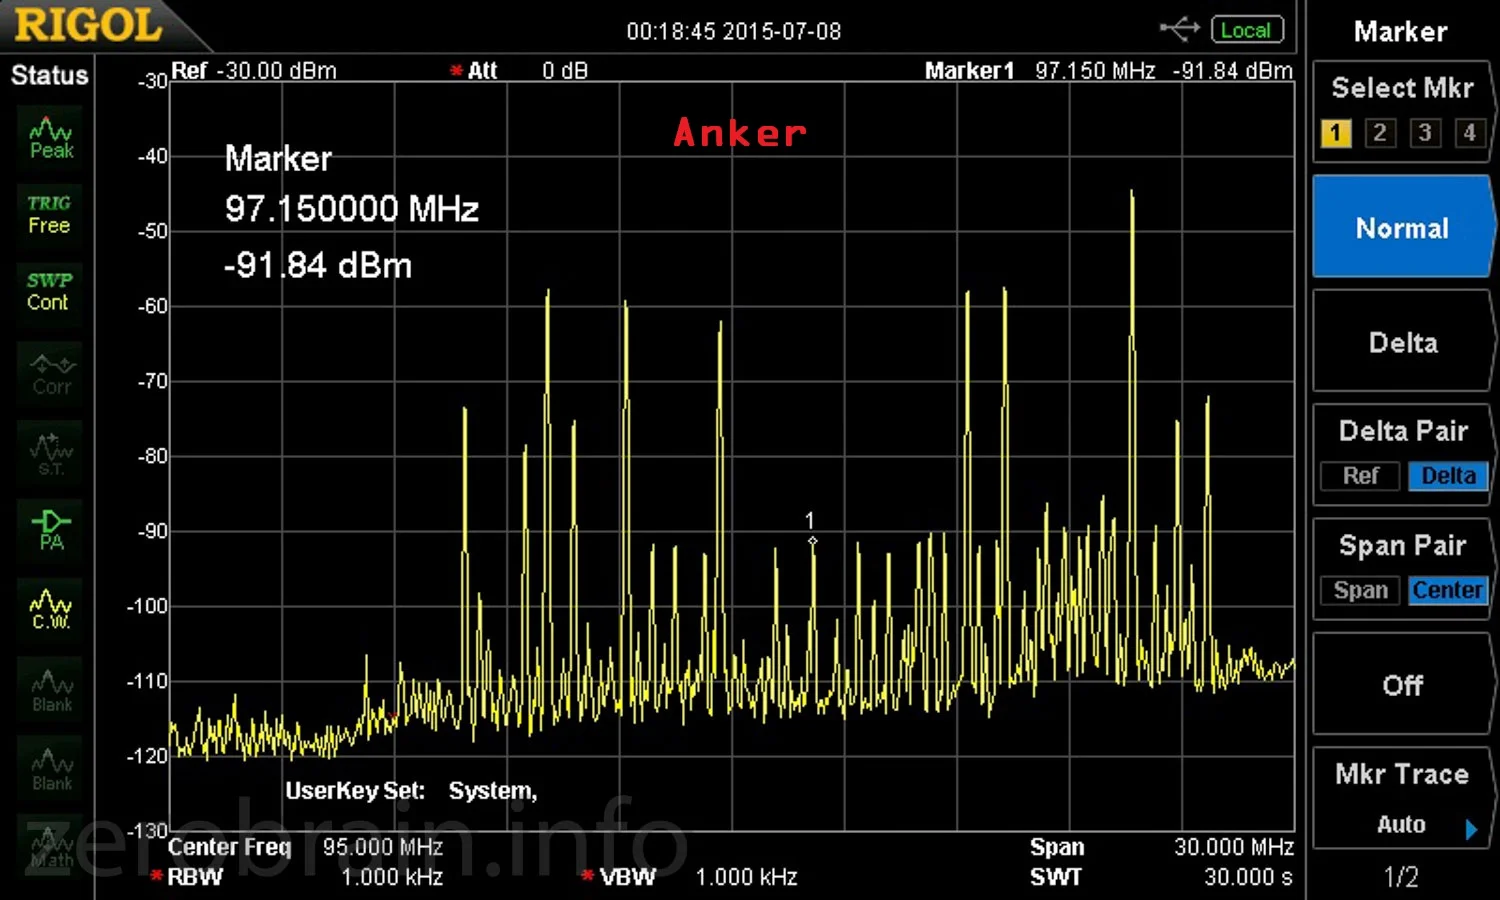This screenshot has width=1500, height=900.
Task: Click the Local mode indicator
Action: 1246,30
